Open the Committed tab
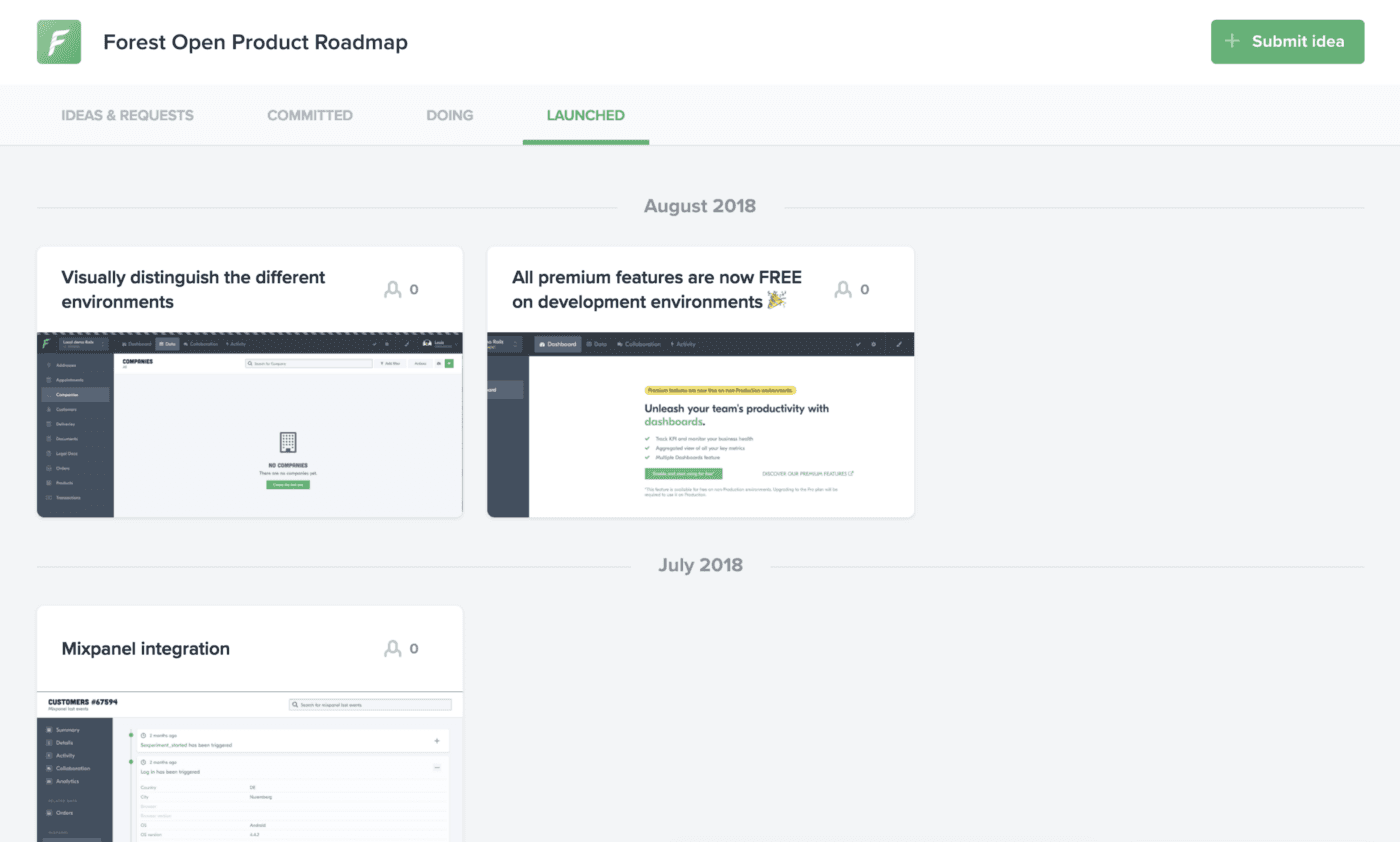Screen dimensions: 1400x842 tap(310, 115)
